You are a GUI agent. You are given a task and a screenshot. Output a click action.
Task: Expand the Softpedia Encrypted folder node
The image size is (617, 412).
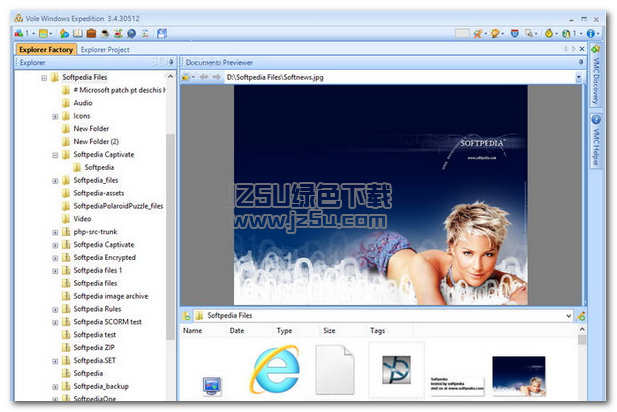(55, 258)
